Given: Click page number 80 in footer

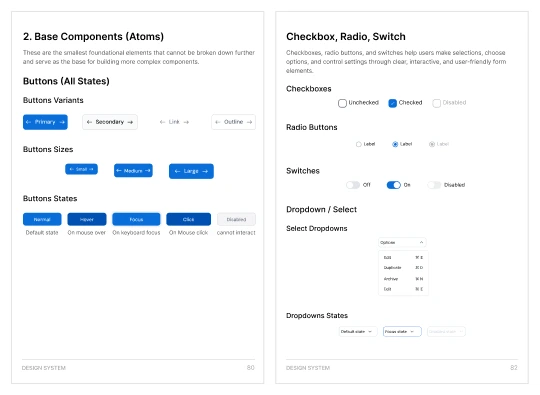Looking at the screenshot, I should point(251,368).
